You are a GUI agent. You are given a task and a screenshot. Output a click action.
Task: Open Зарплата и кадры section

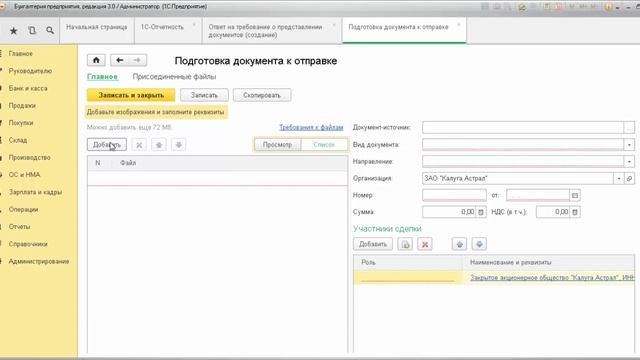pyautogui.click(x=36, y=192)
